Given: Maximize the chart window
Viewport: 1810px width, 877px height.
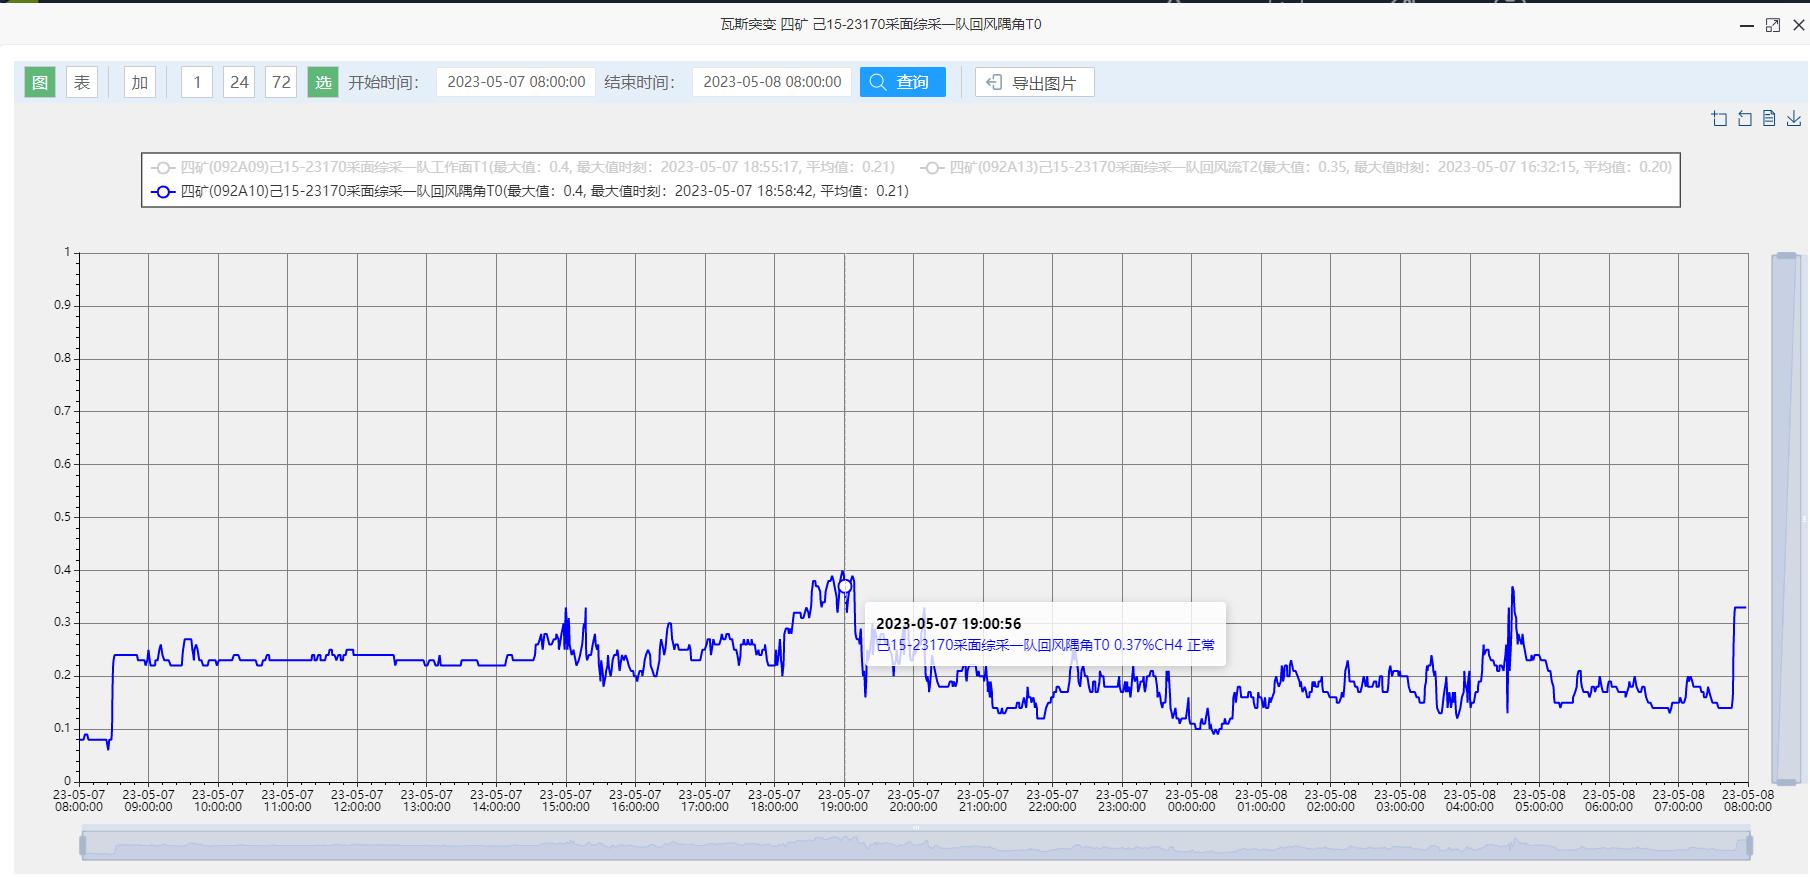Looking at the screenshot, I should pyautogui.click(x=1773, y=25).
